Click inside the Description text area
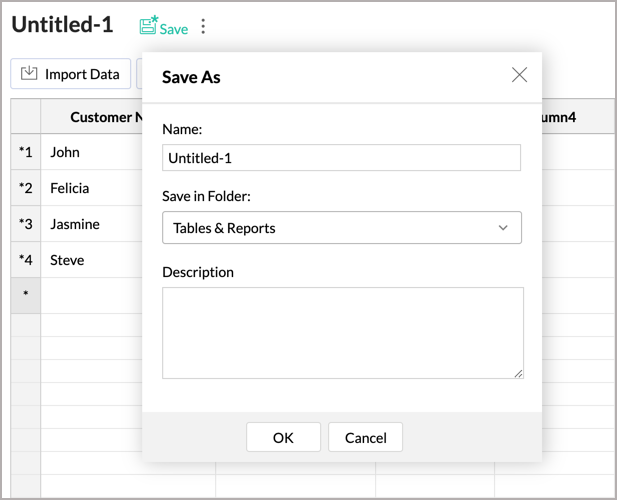 pyautogui.click(x=342, y=333)
